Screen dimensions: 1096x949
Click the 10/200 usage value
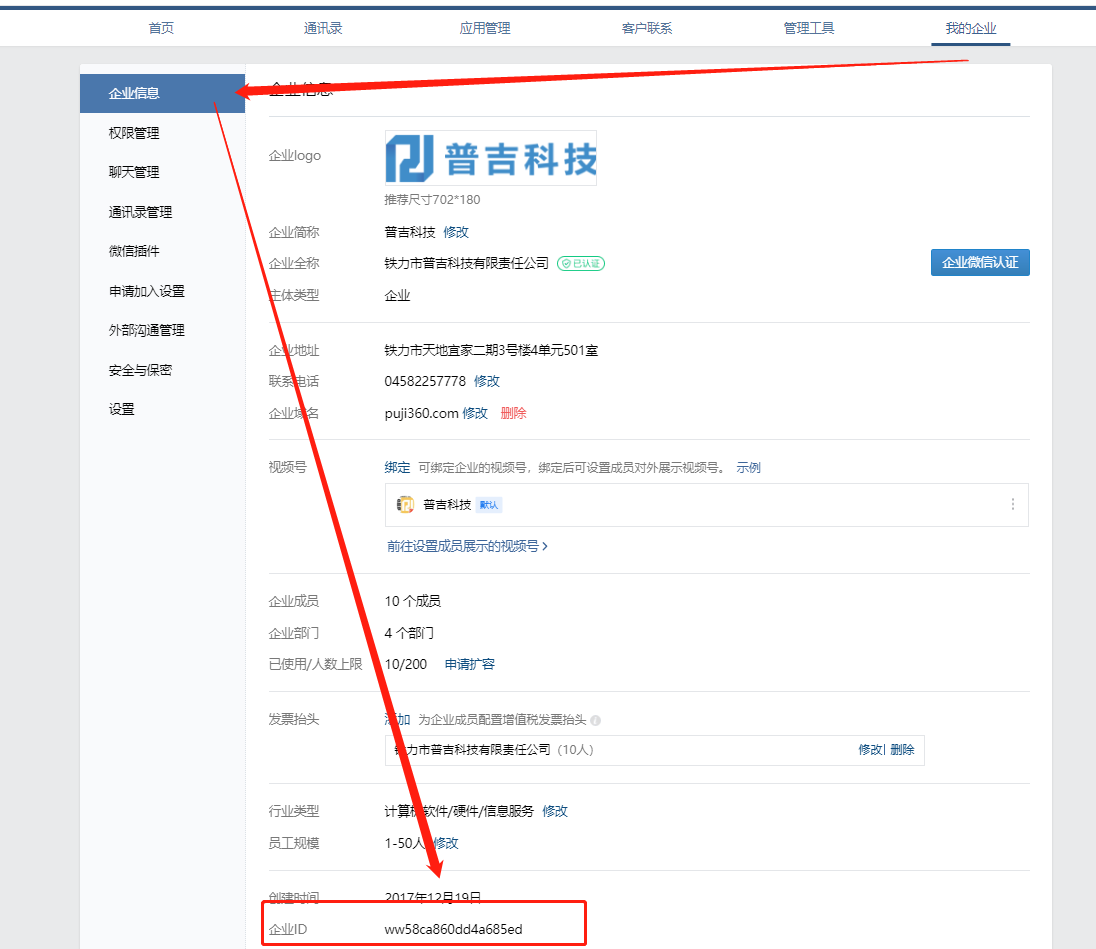coord(405,664)
